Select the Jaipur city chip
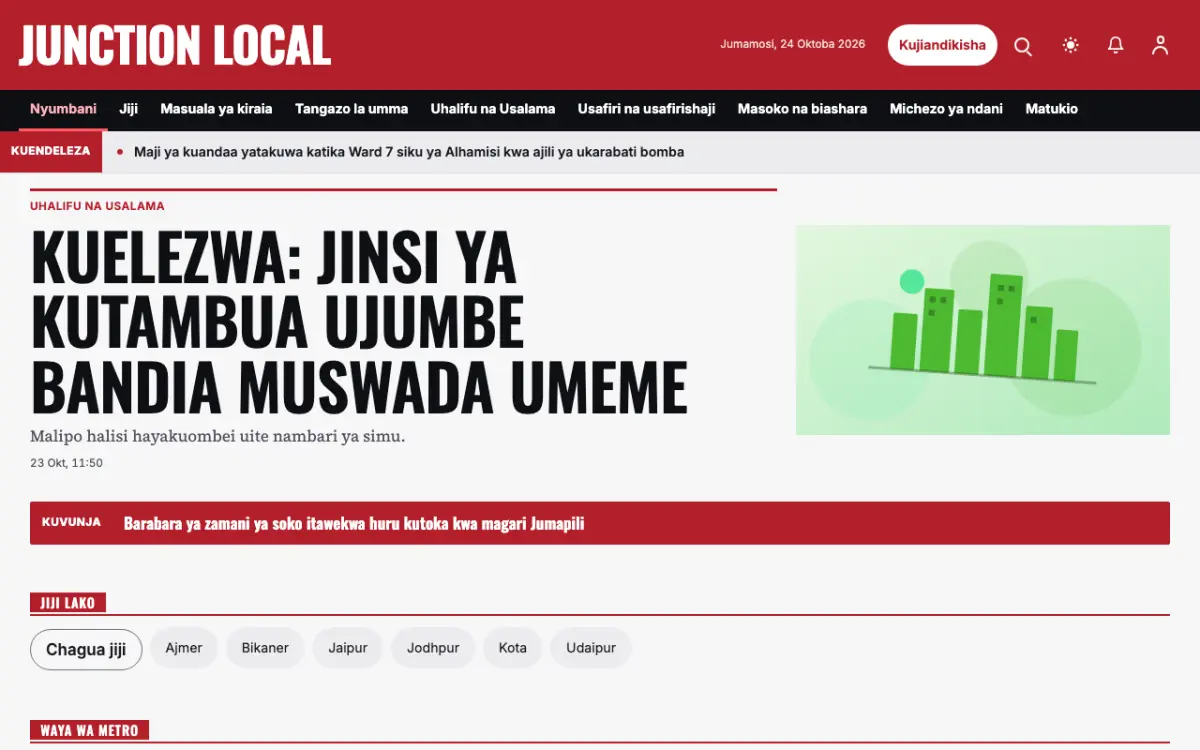 coord(348,648)
